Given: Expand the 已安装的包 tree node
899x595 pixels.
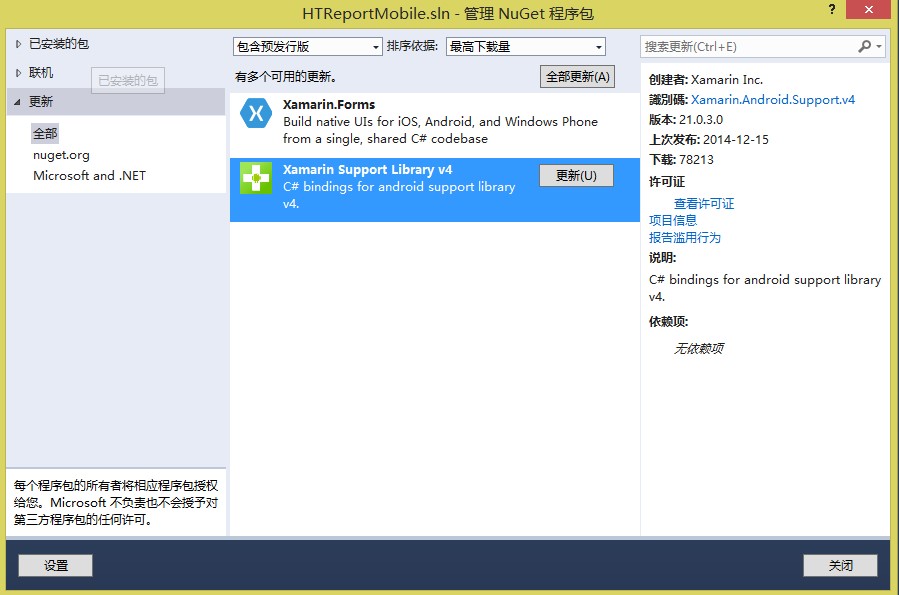Looking at the screenshot, I should point(18,44).
